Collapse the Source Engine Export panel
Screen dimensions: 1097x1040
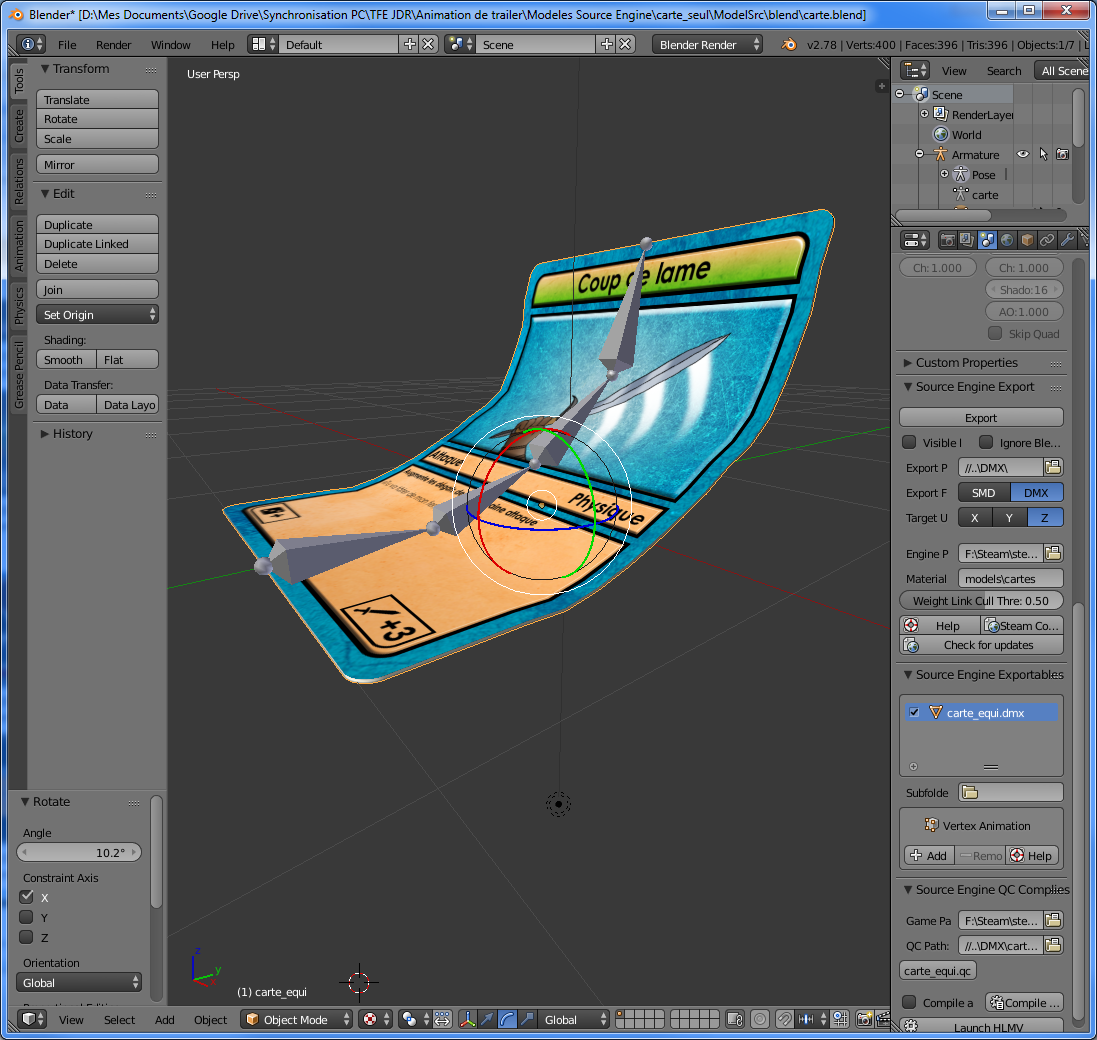908,387
